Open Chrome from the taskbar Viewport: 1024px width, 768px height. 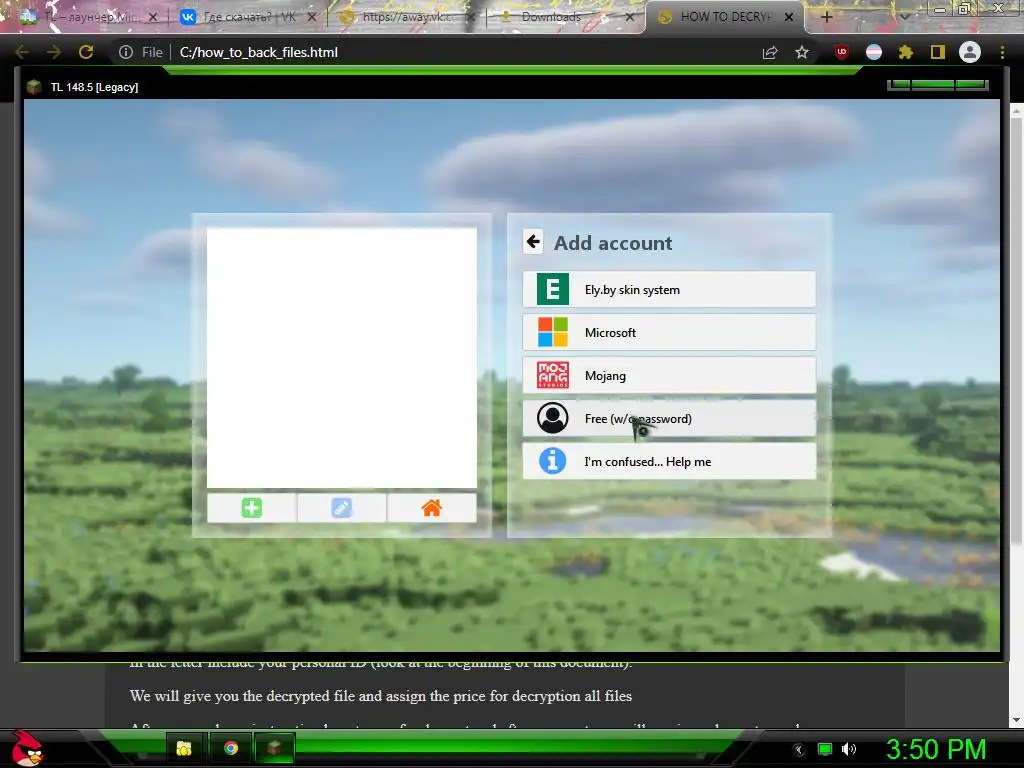(x=231, y=748)
